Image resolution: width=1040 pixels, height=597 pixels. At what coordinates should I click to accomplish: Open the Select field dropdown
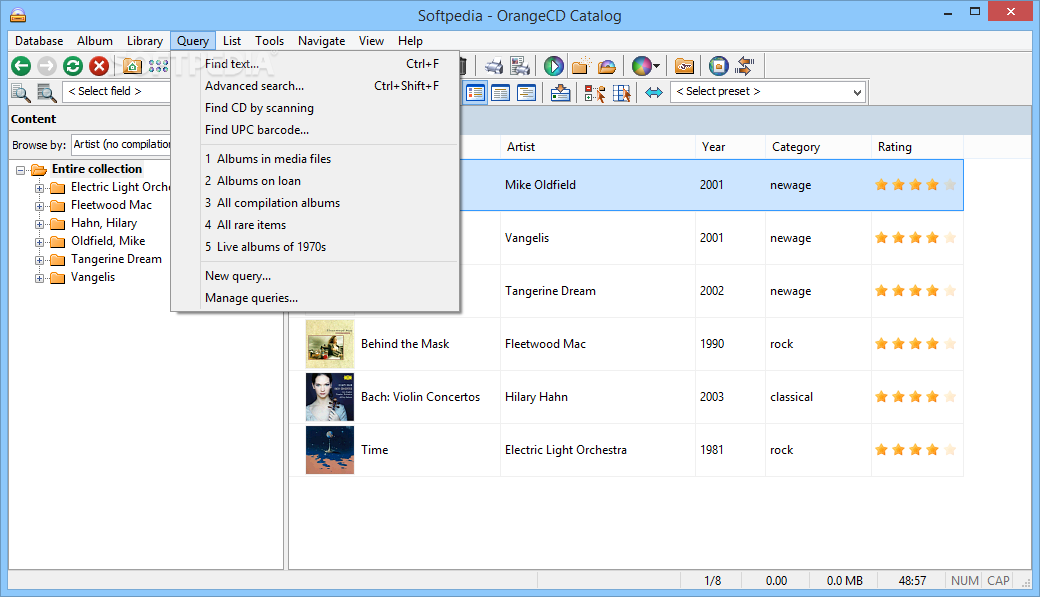point(117,92)
